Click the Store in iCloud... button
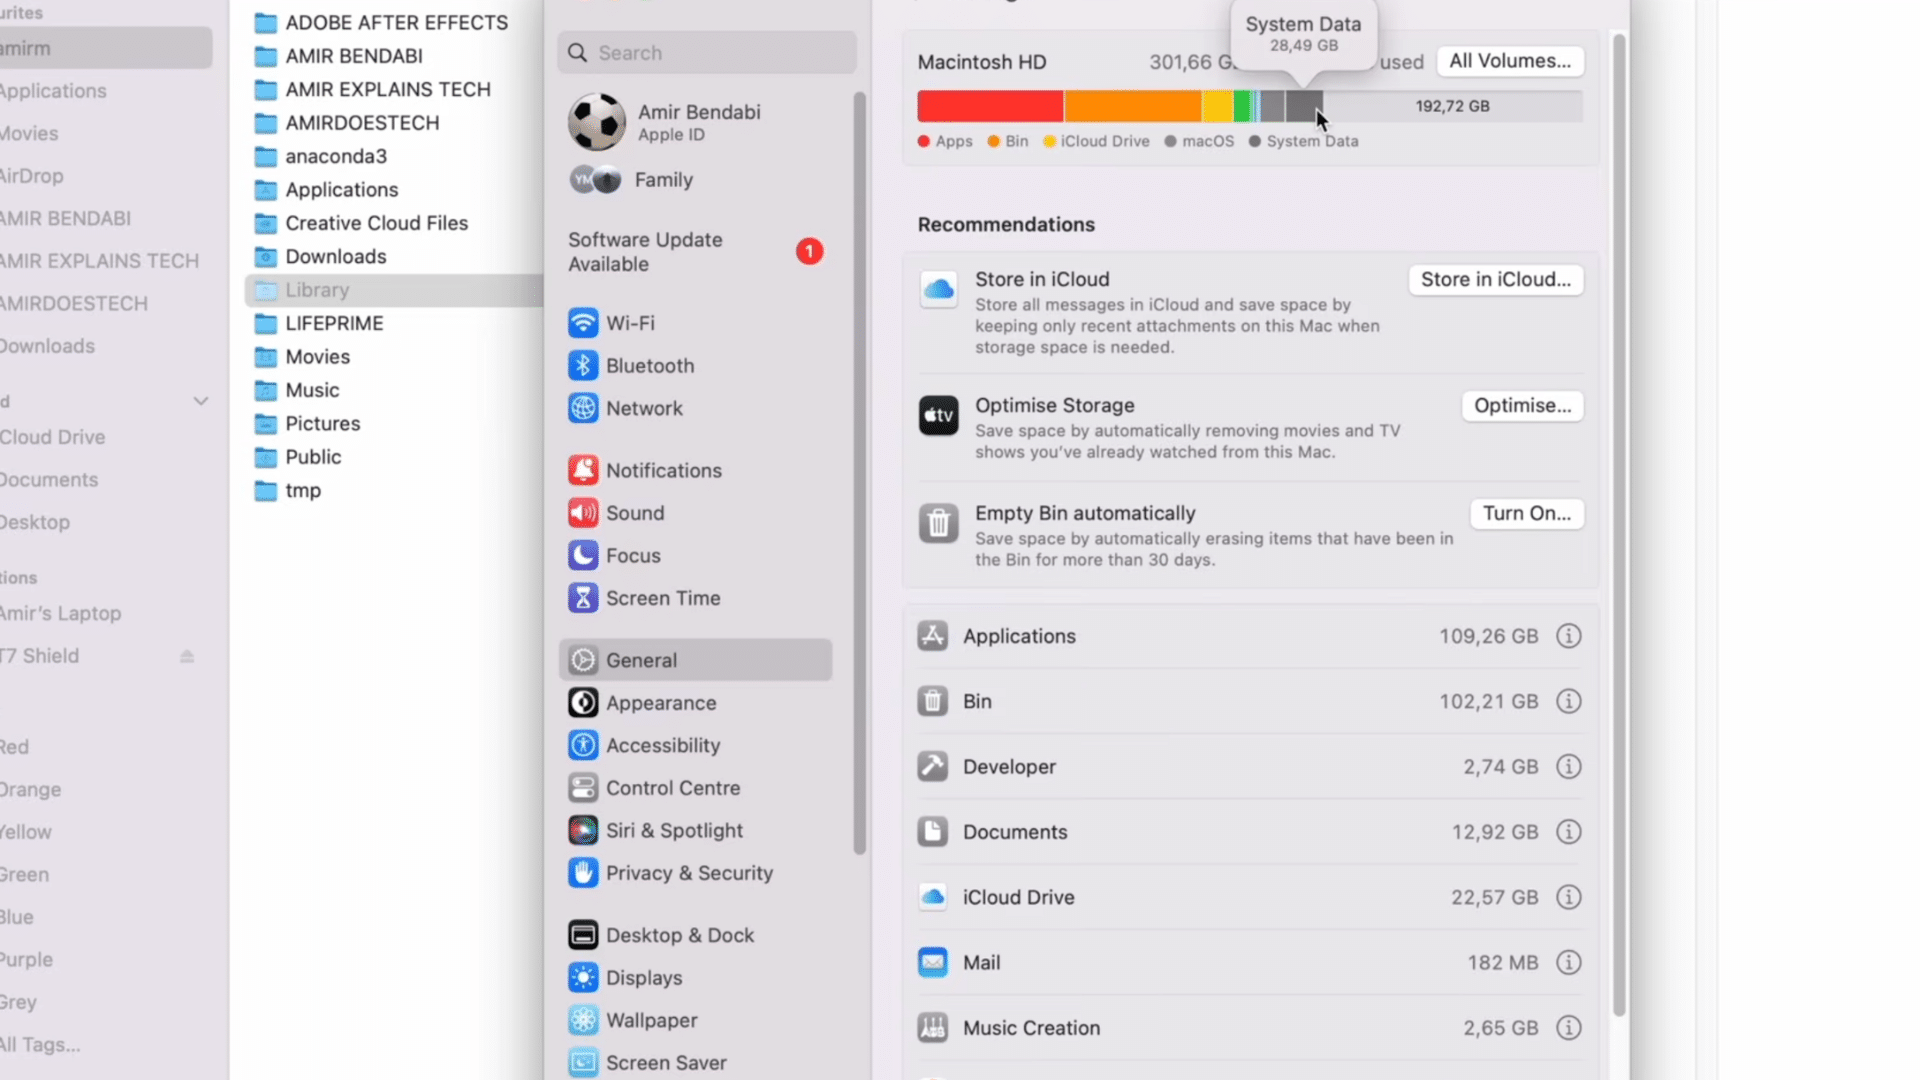Screen dimensions: 1920x1080 [1495, 280]
